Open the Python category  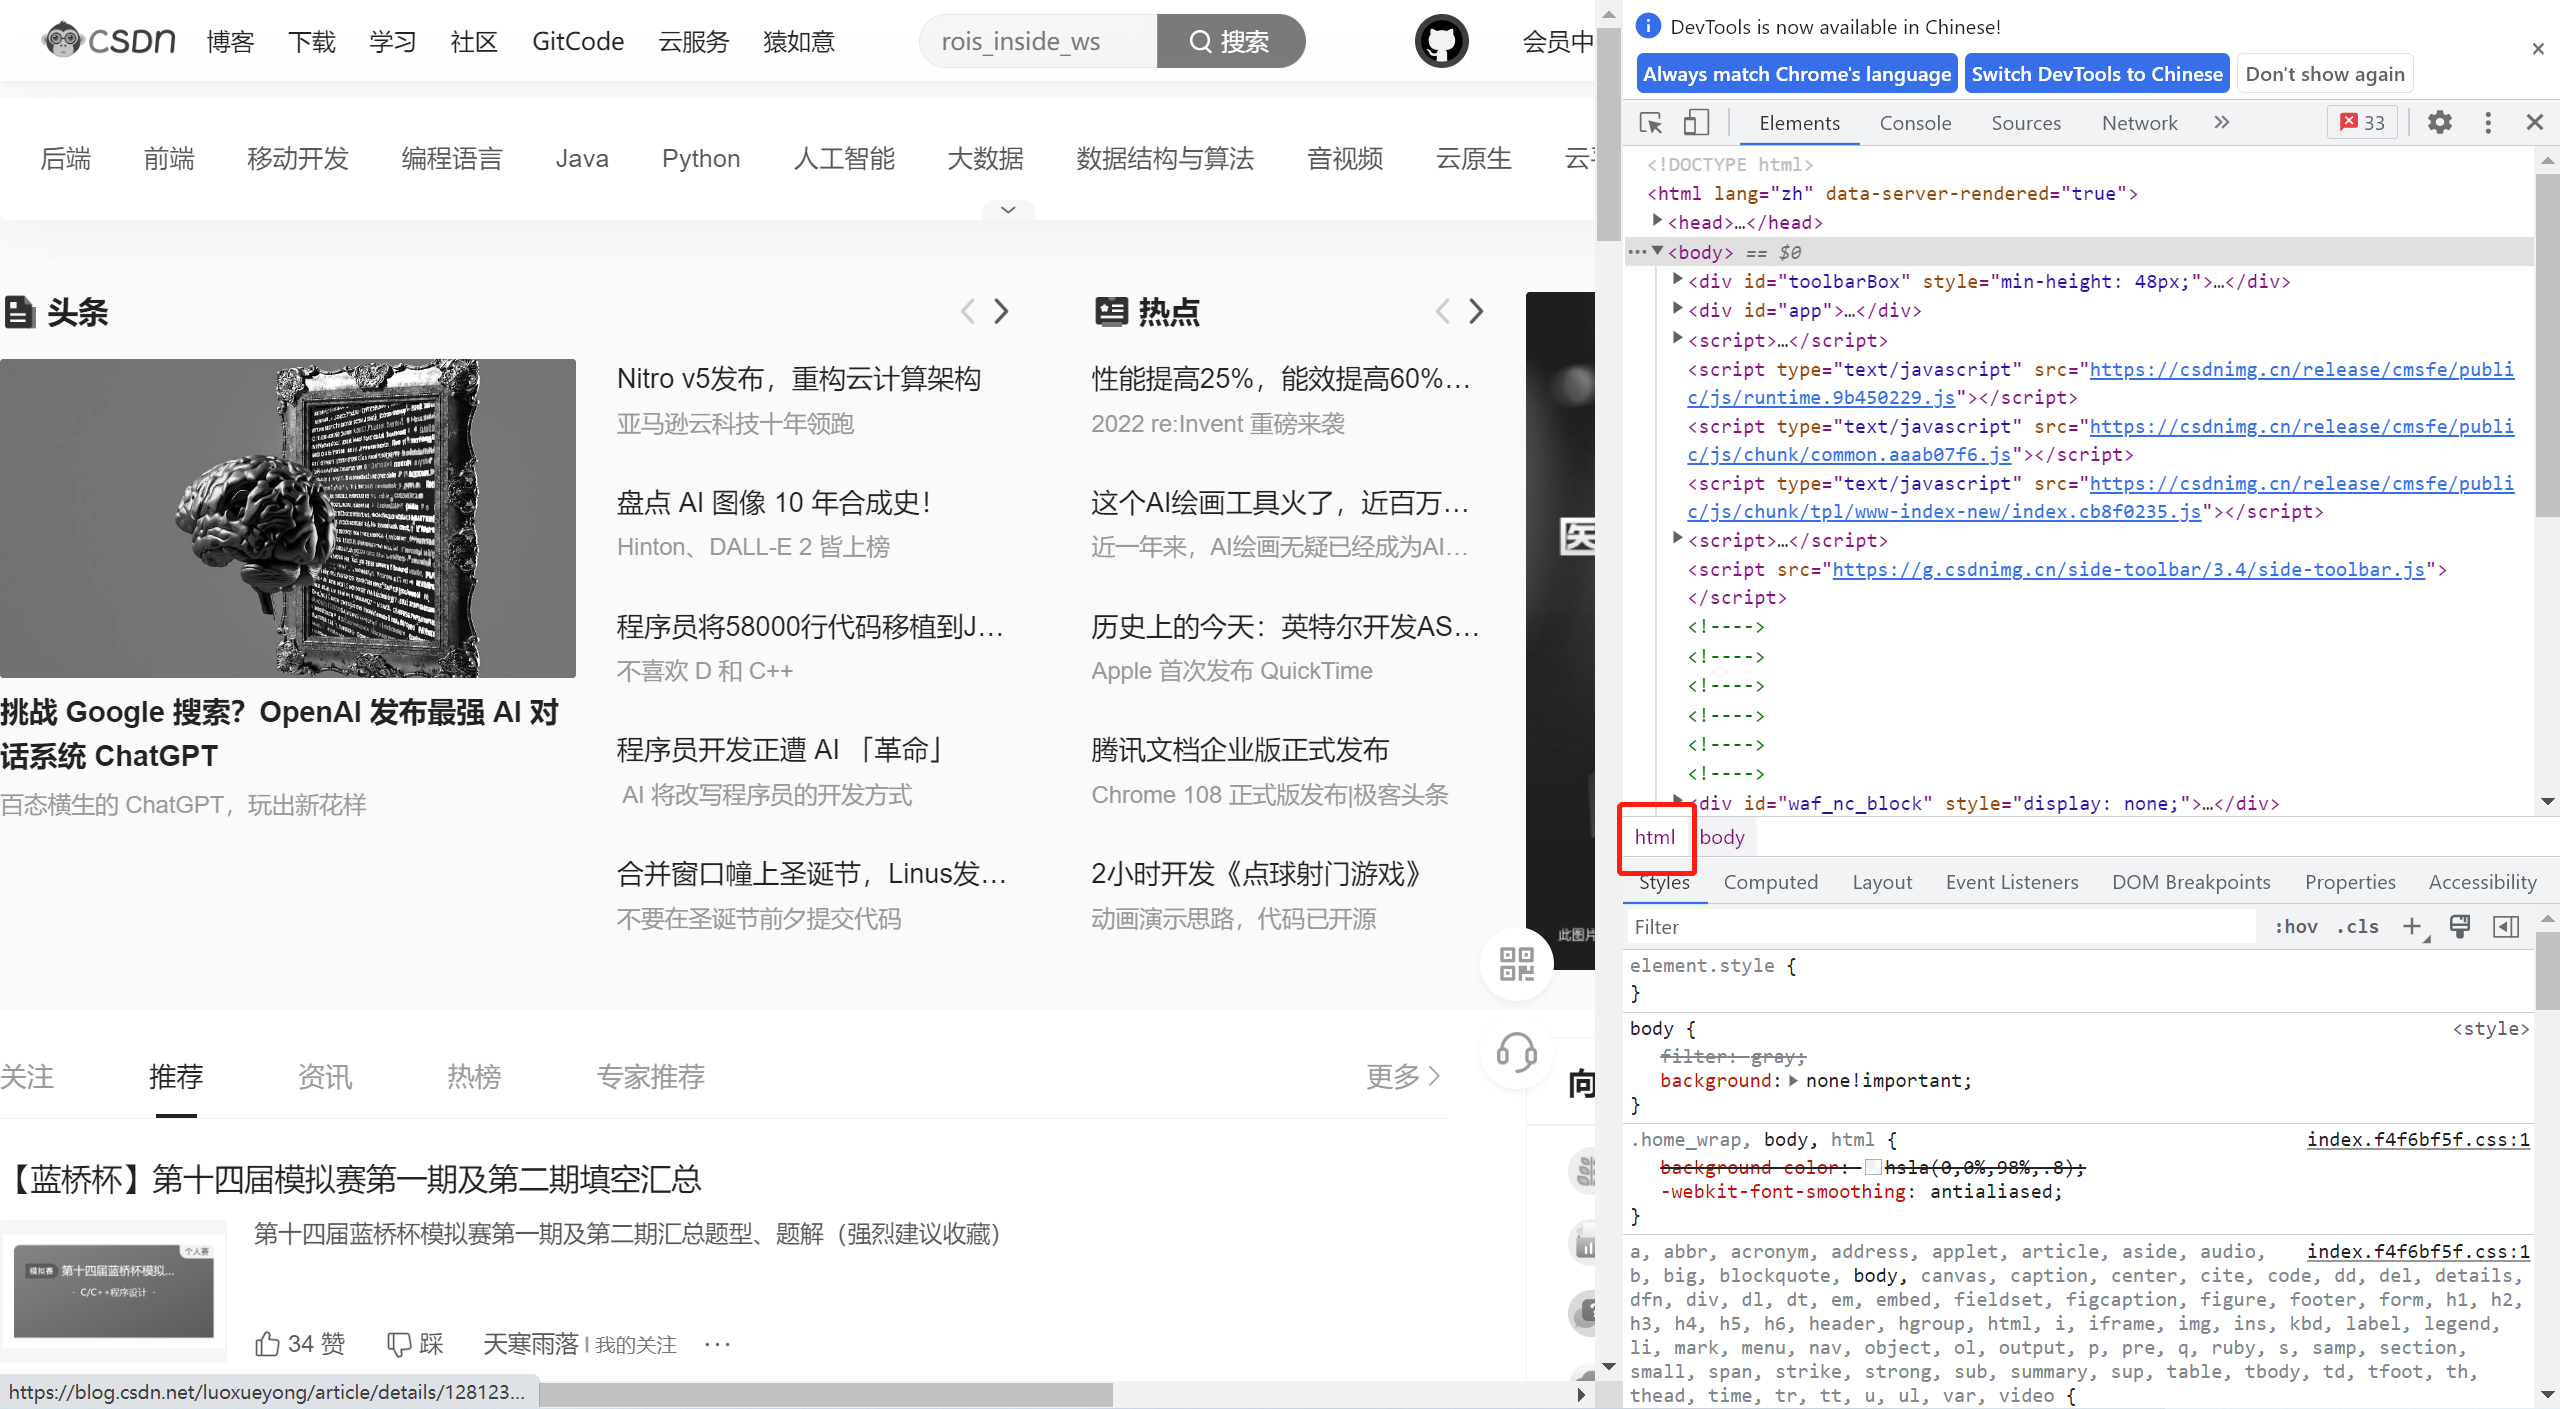701,158
